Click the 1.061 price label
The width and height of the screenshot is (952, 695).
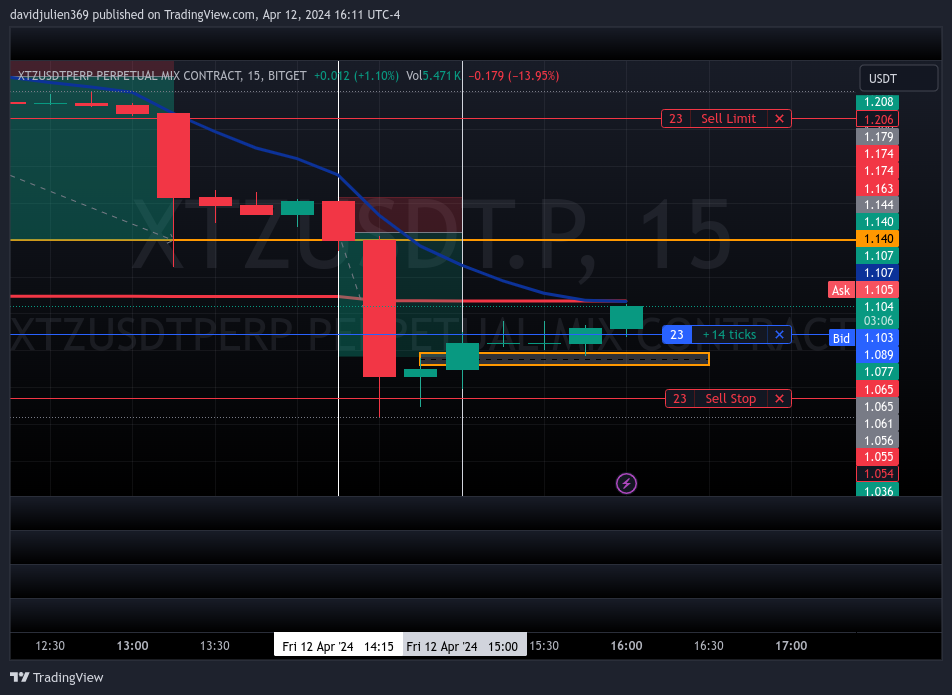pyautogui.click(x=877, y=424)
